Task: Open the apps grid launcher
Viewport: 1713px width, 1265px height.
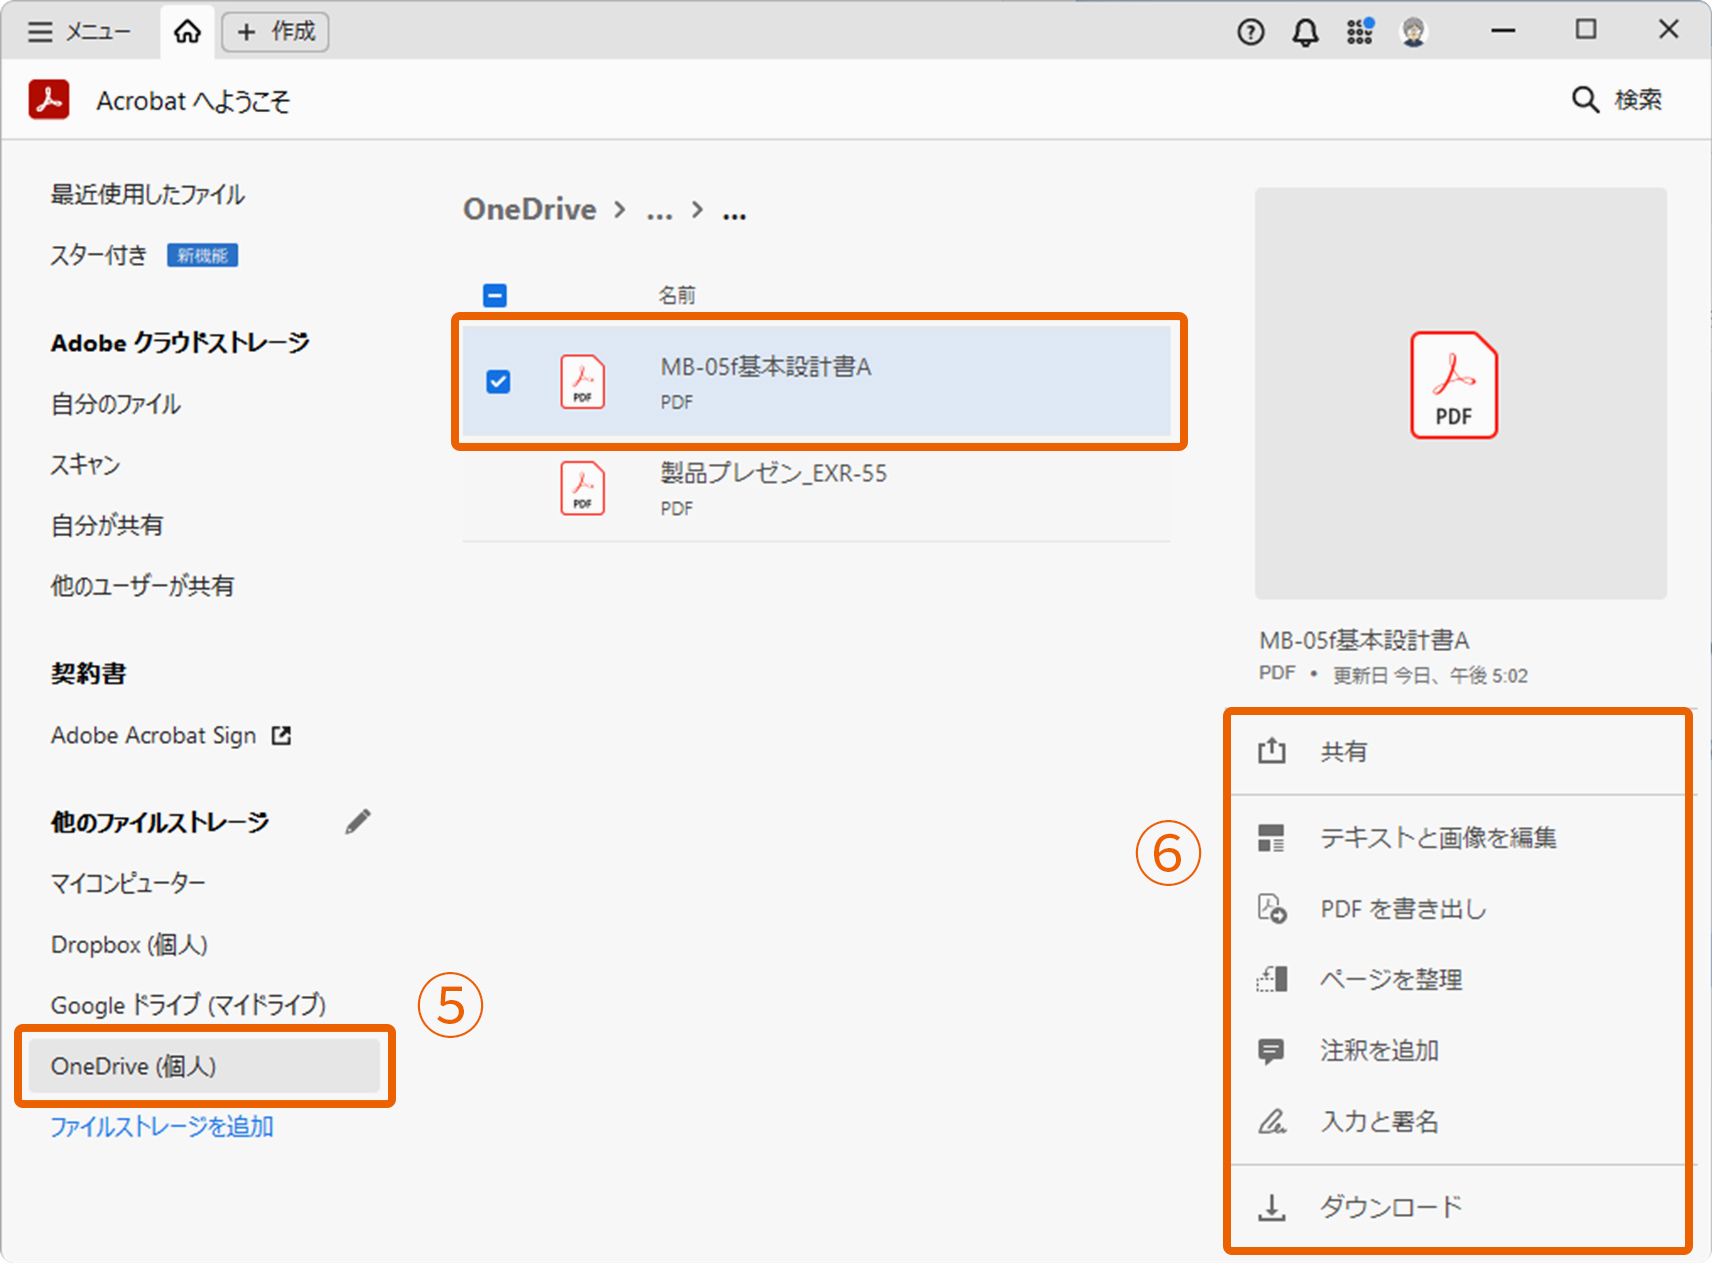Action: point(1359,32)
